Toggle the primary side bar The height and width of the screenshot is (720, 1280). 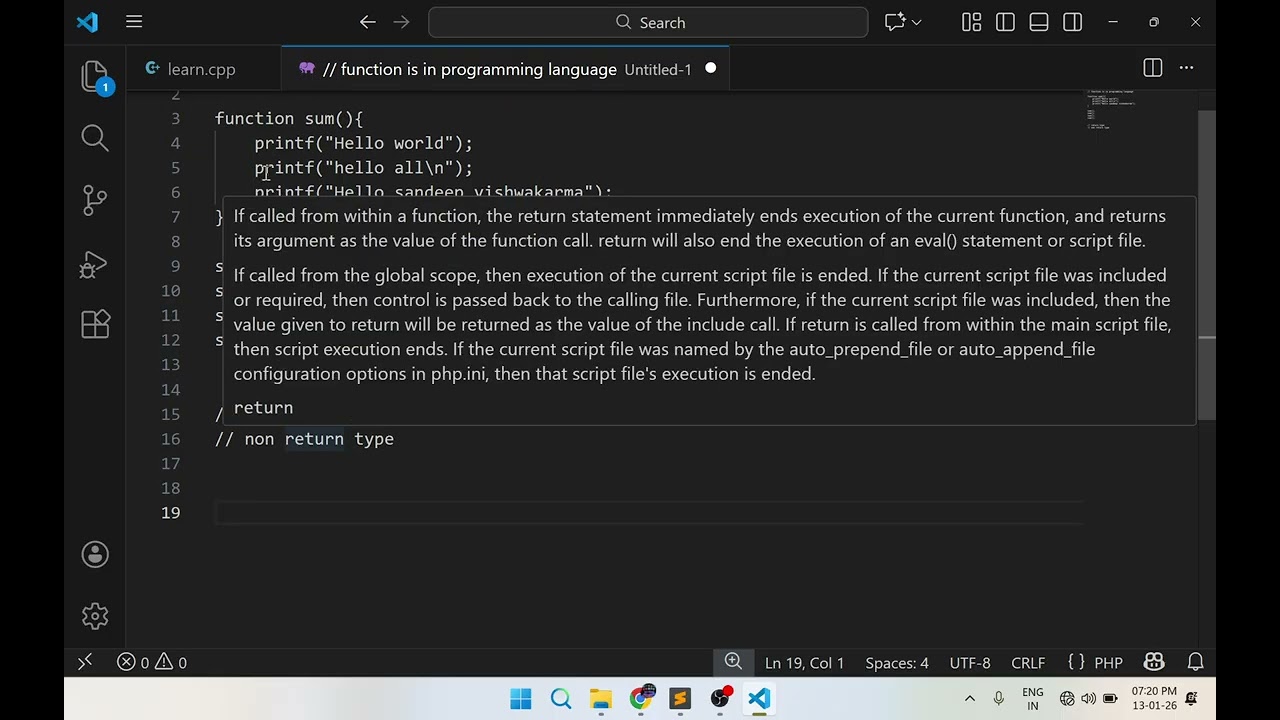[1005, 22]
